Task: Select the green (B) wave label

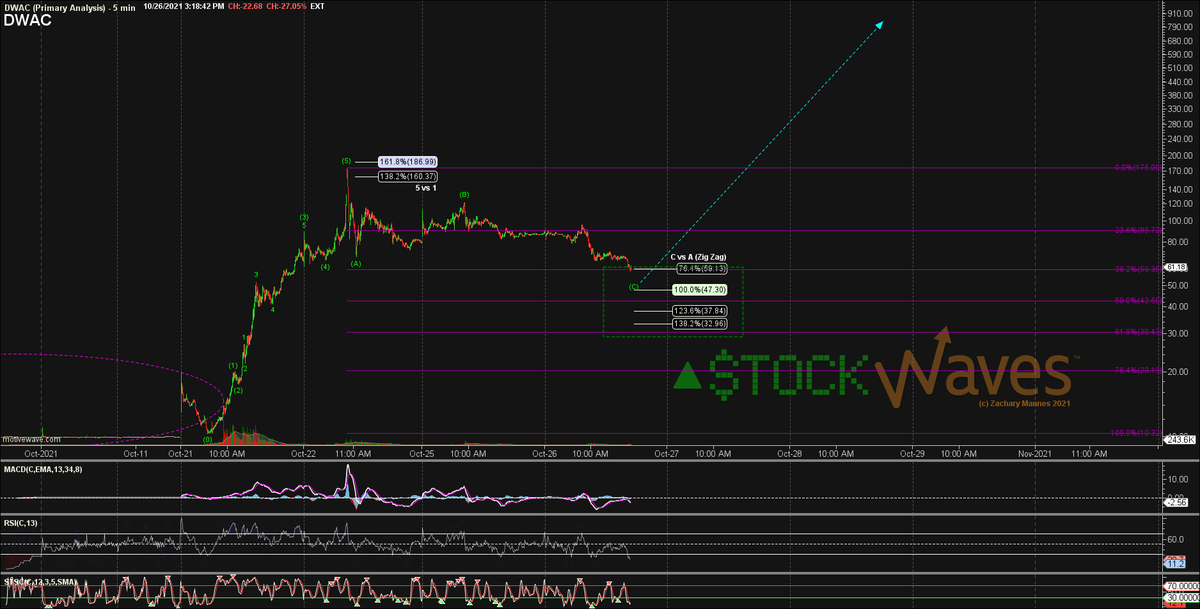Action: point(464,195)
